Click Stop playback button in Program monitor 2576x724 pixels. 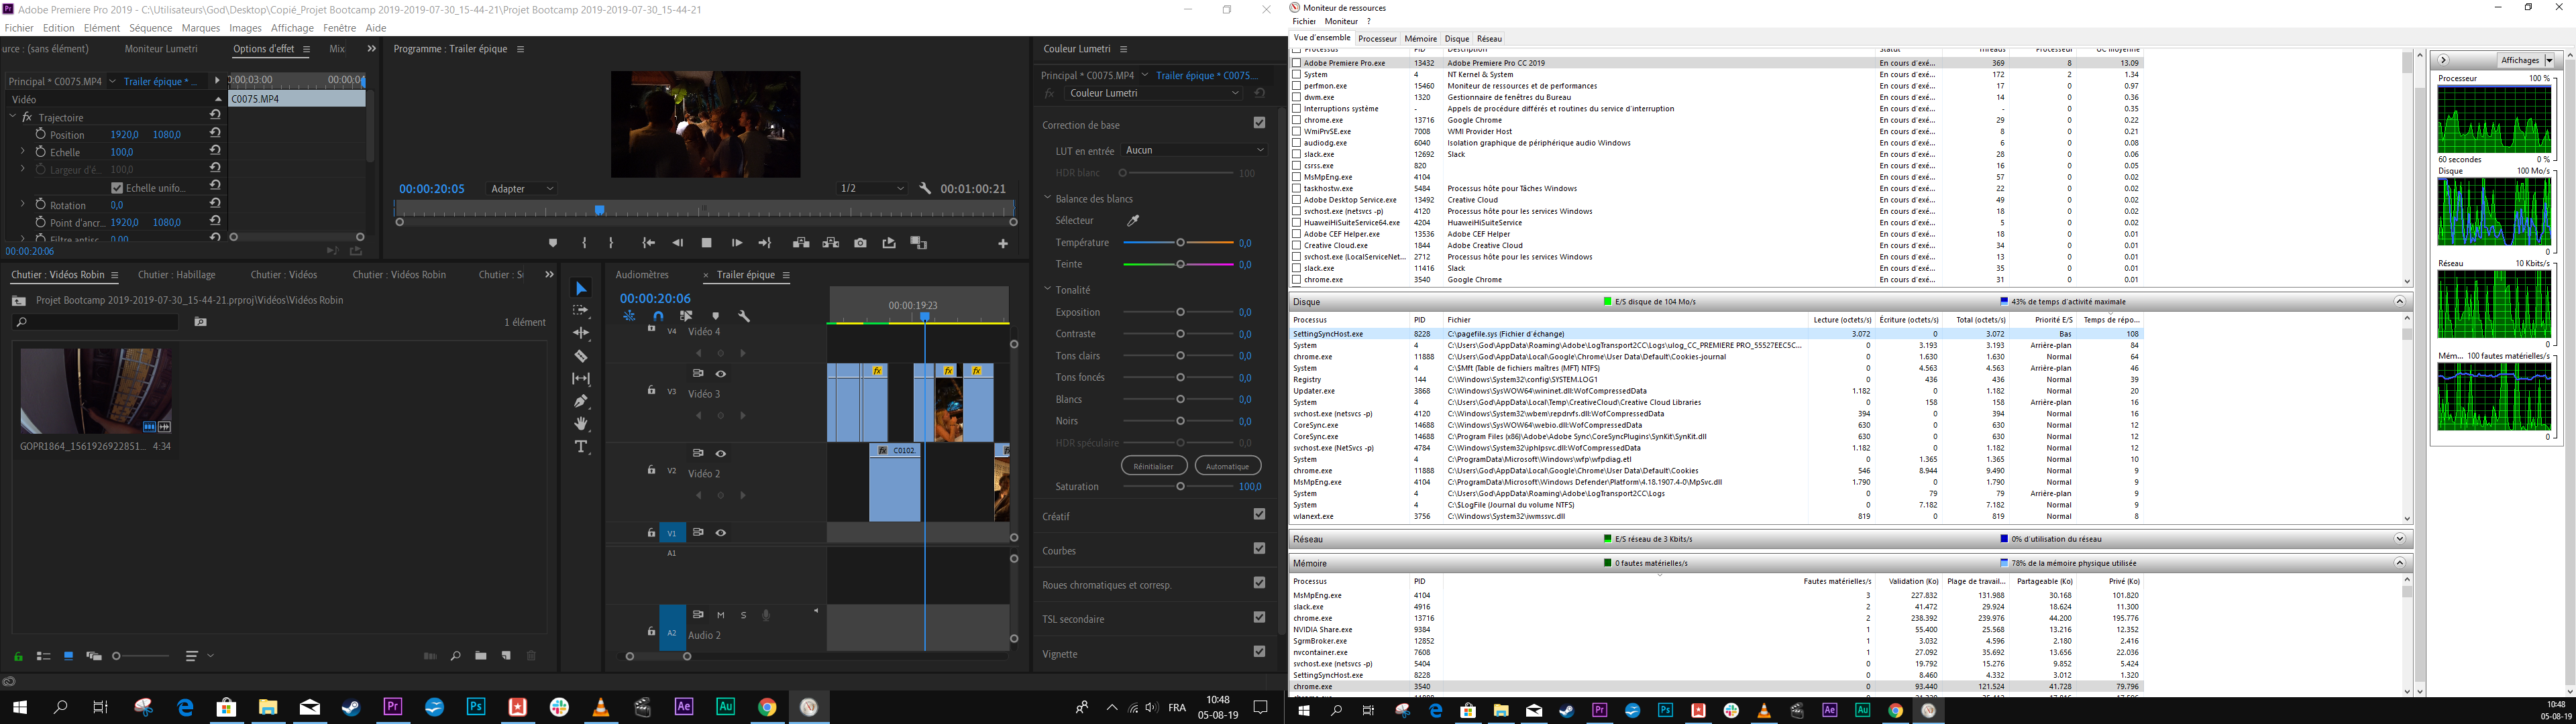tap(706, 243)
